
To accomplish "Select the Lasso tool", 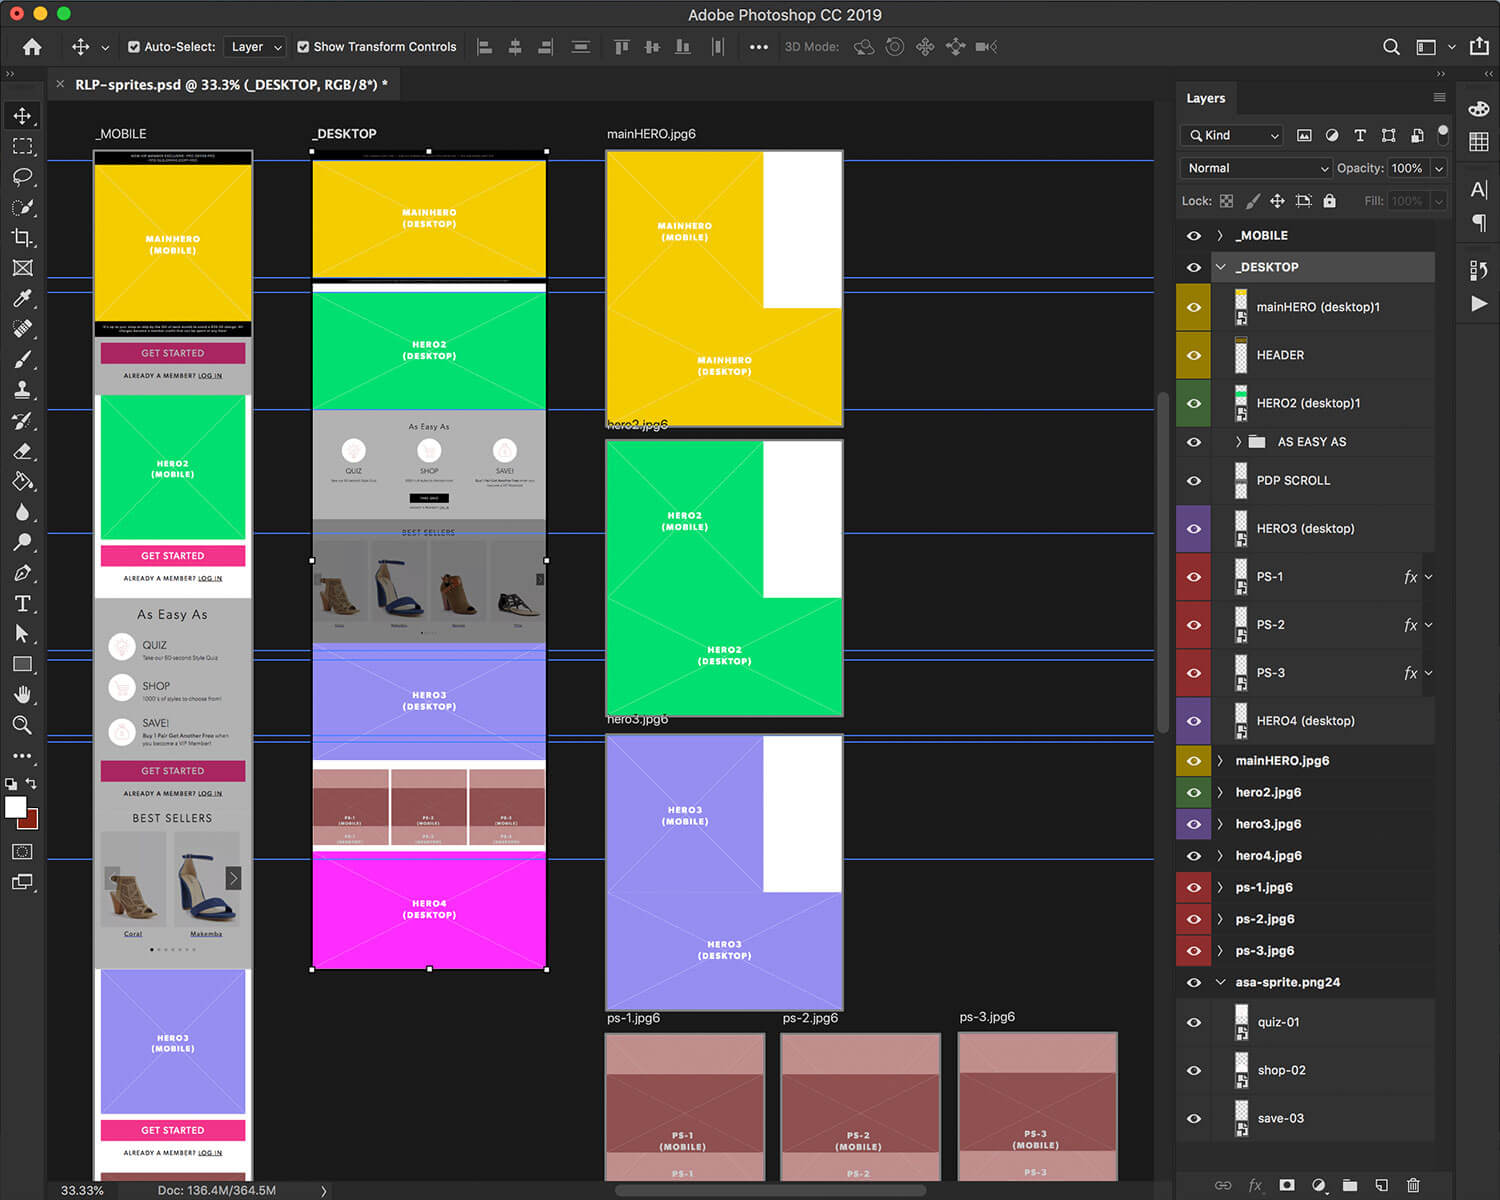I will pyautogui.click(x=22, y=177).
